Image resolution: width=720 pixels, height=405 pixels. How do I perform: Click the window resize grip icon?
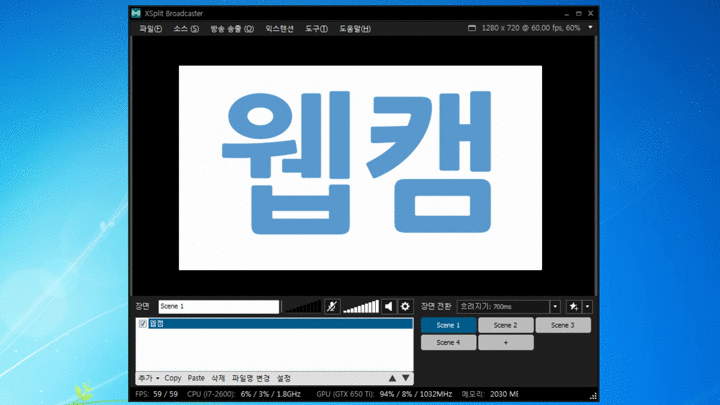593,396
